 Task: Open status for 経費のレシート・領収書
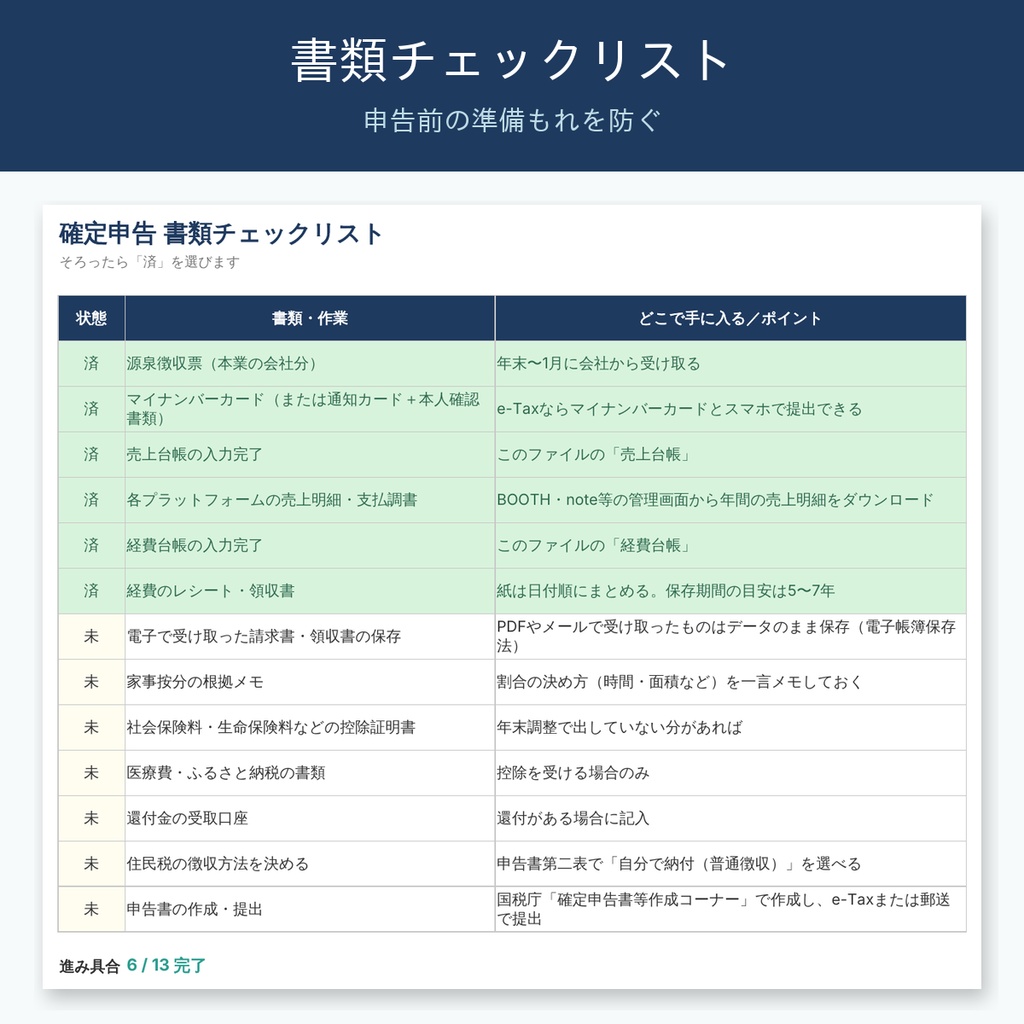pyautogui.click(x=91, y=591)
